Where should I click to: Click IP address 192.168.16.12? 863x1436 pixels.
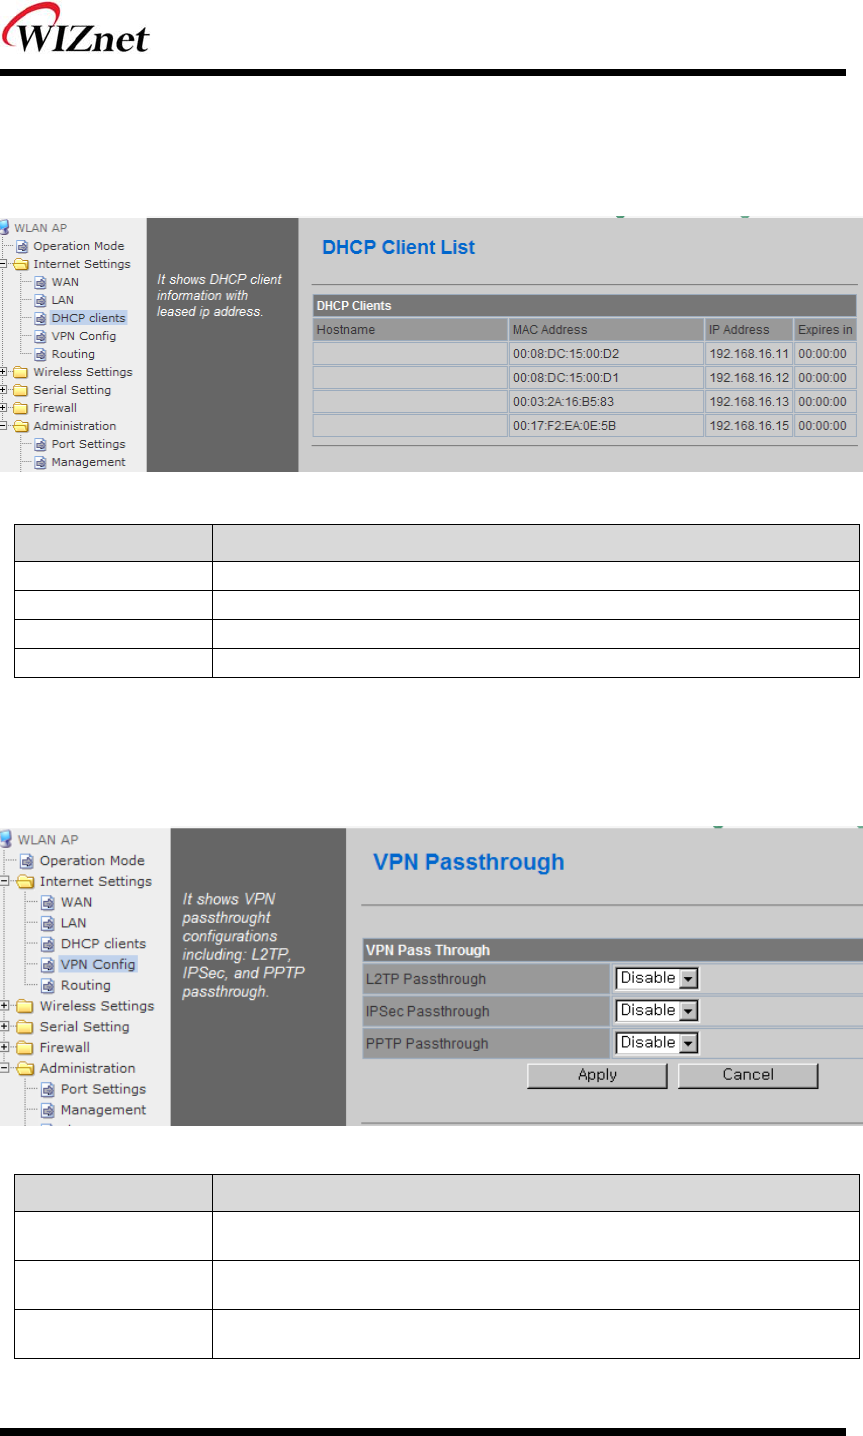pyautogui.click(x=749, y=378)
